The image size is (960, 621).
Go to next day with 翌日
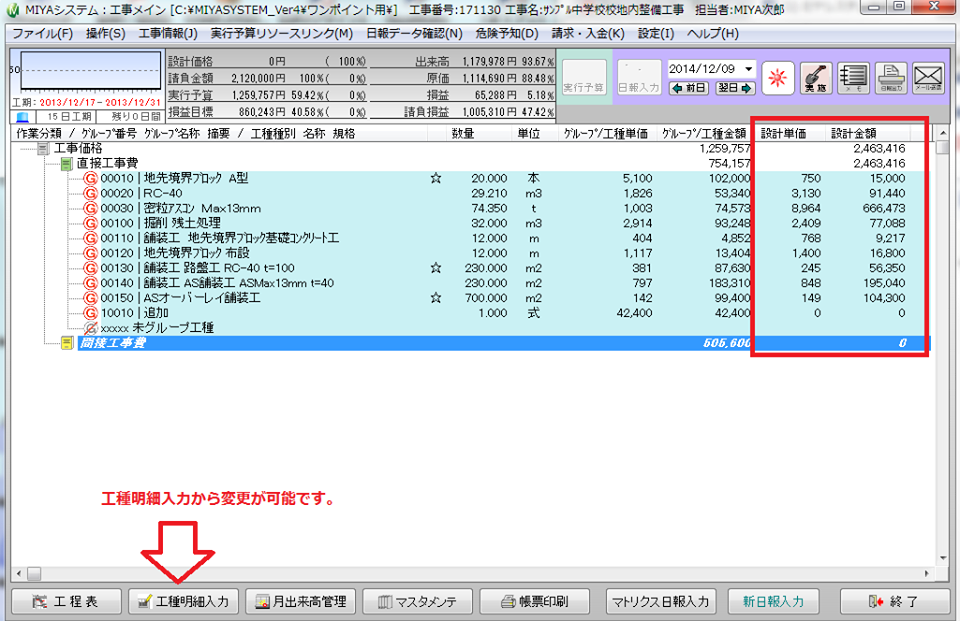(735, 88)
